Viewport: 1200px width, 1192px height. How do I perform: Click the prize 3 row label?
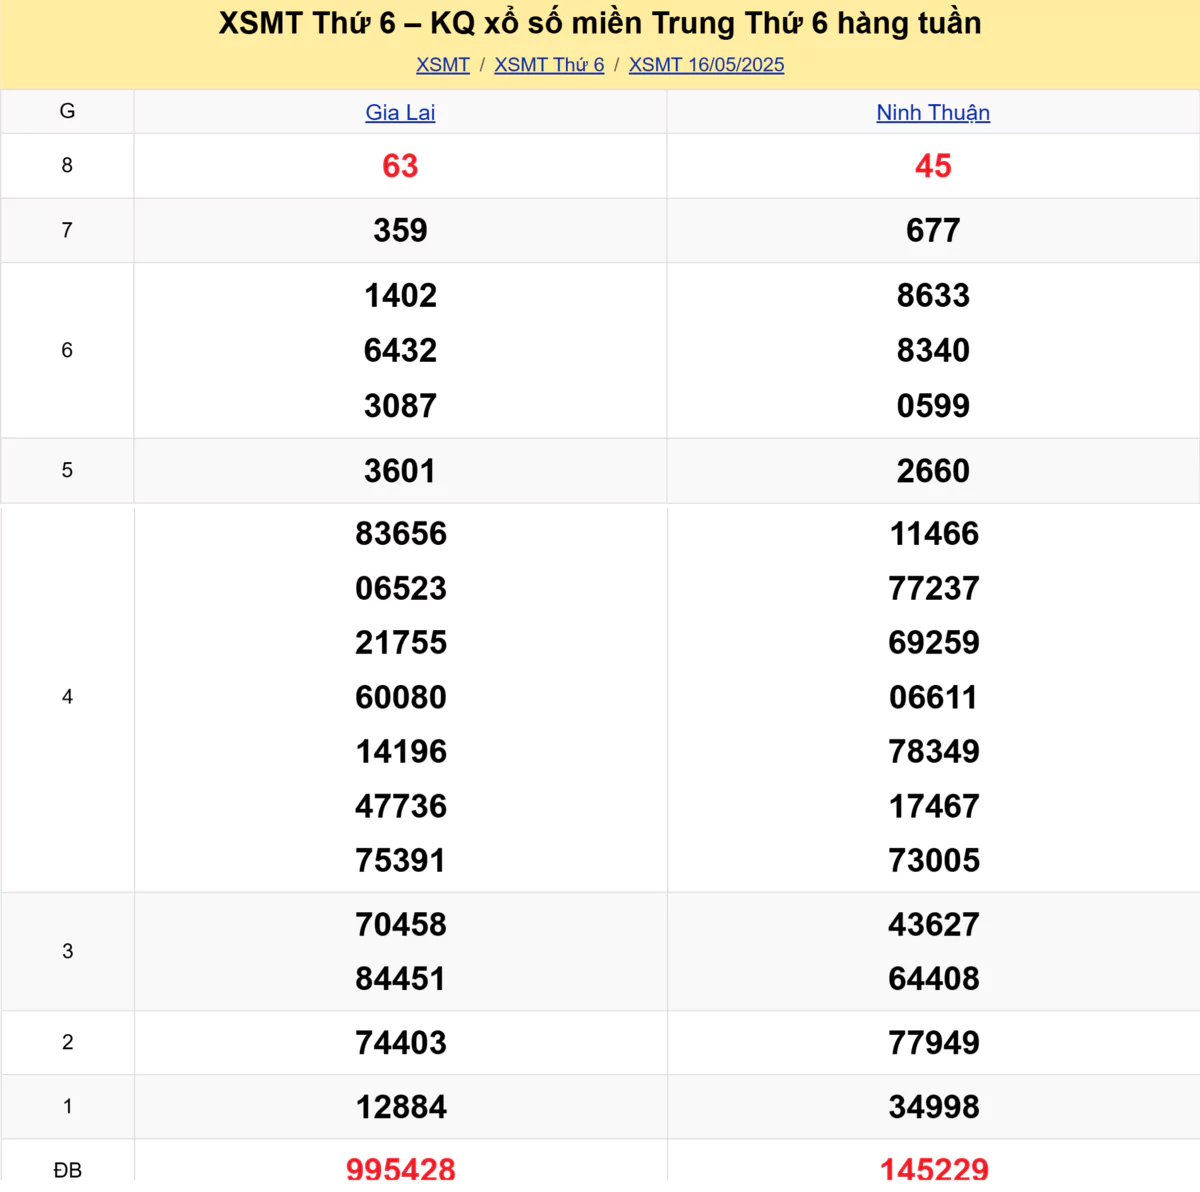(x=67, y=952)
